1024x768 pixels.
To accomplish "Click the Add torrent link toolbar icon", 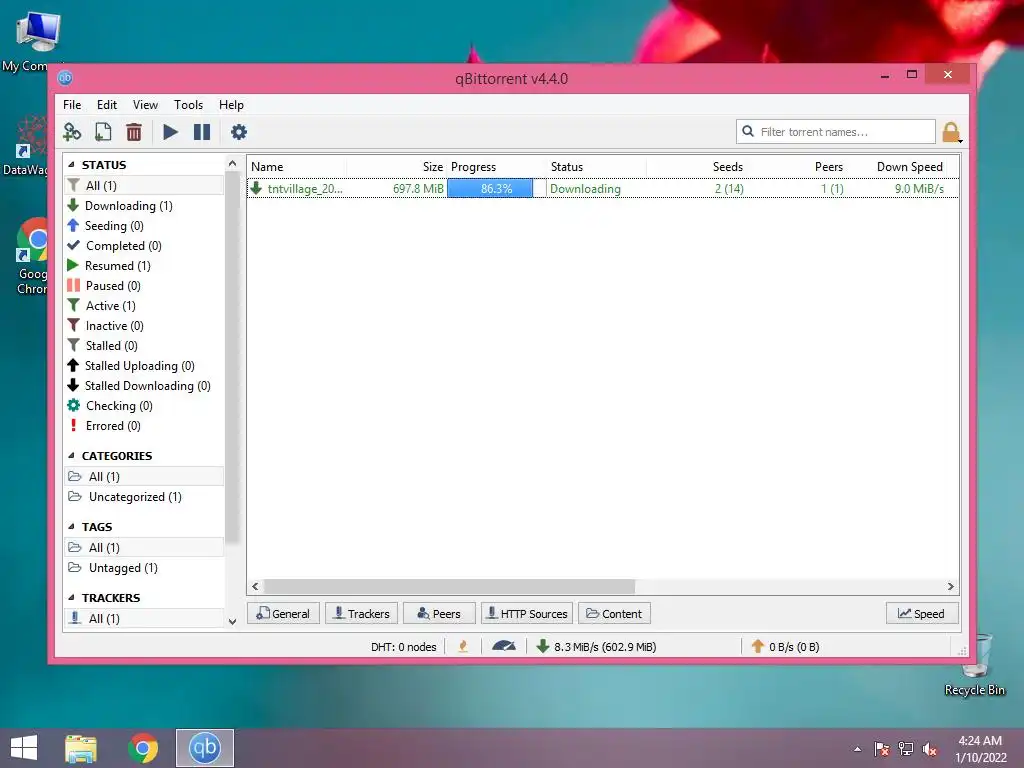I will pyautogui.click(x=72, y=132).
